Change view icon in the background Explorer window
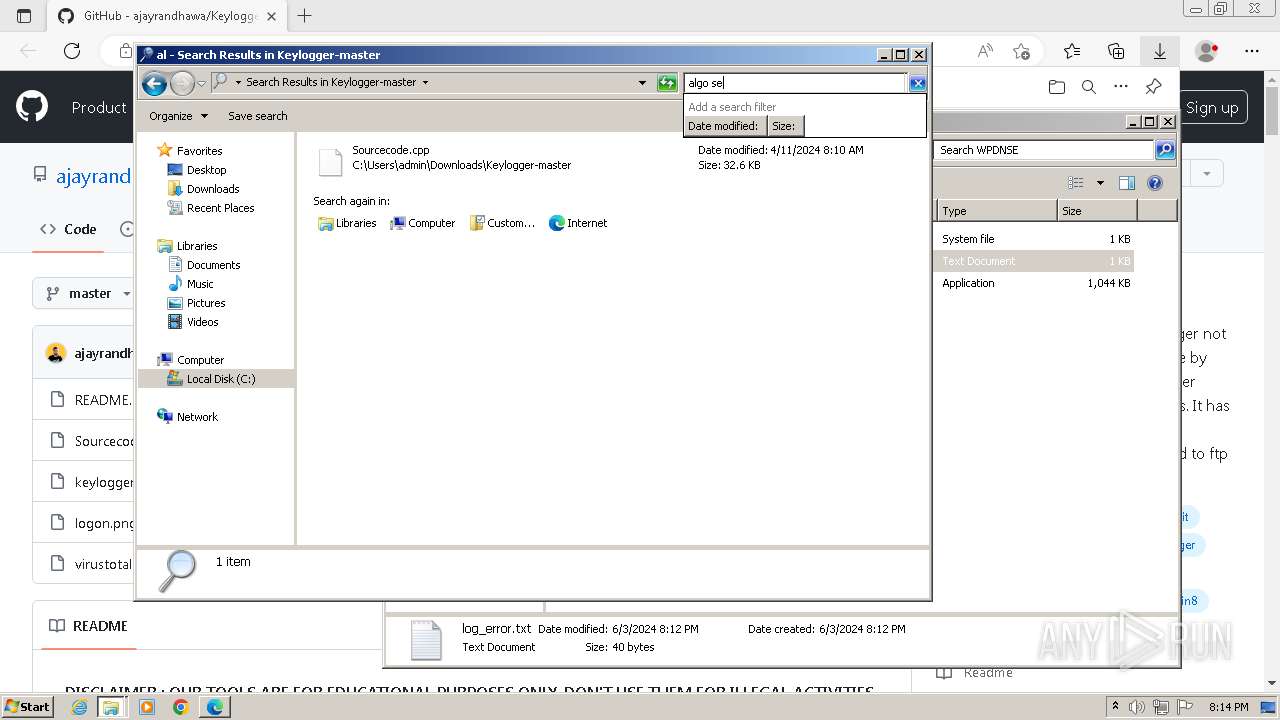The height and width of the screenshot is (720, 1280). pos(1076,183)
